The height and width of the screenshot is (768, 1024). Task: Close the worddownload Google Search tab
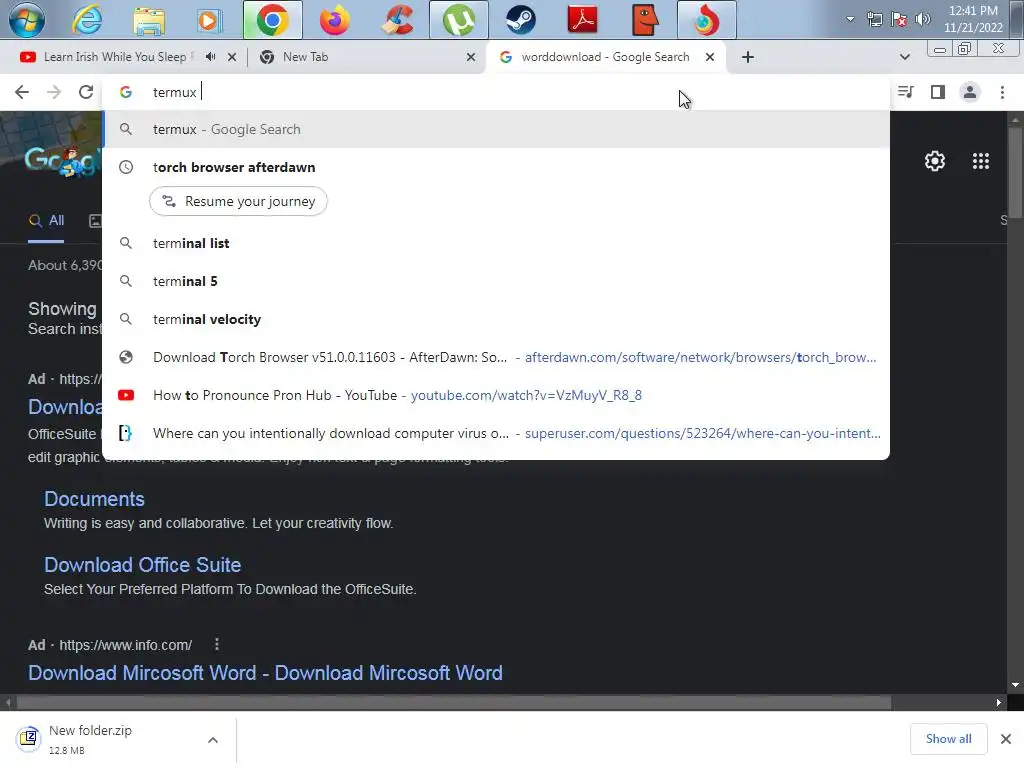tap(710, 57)
